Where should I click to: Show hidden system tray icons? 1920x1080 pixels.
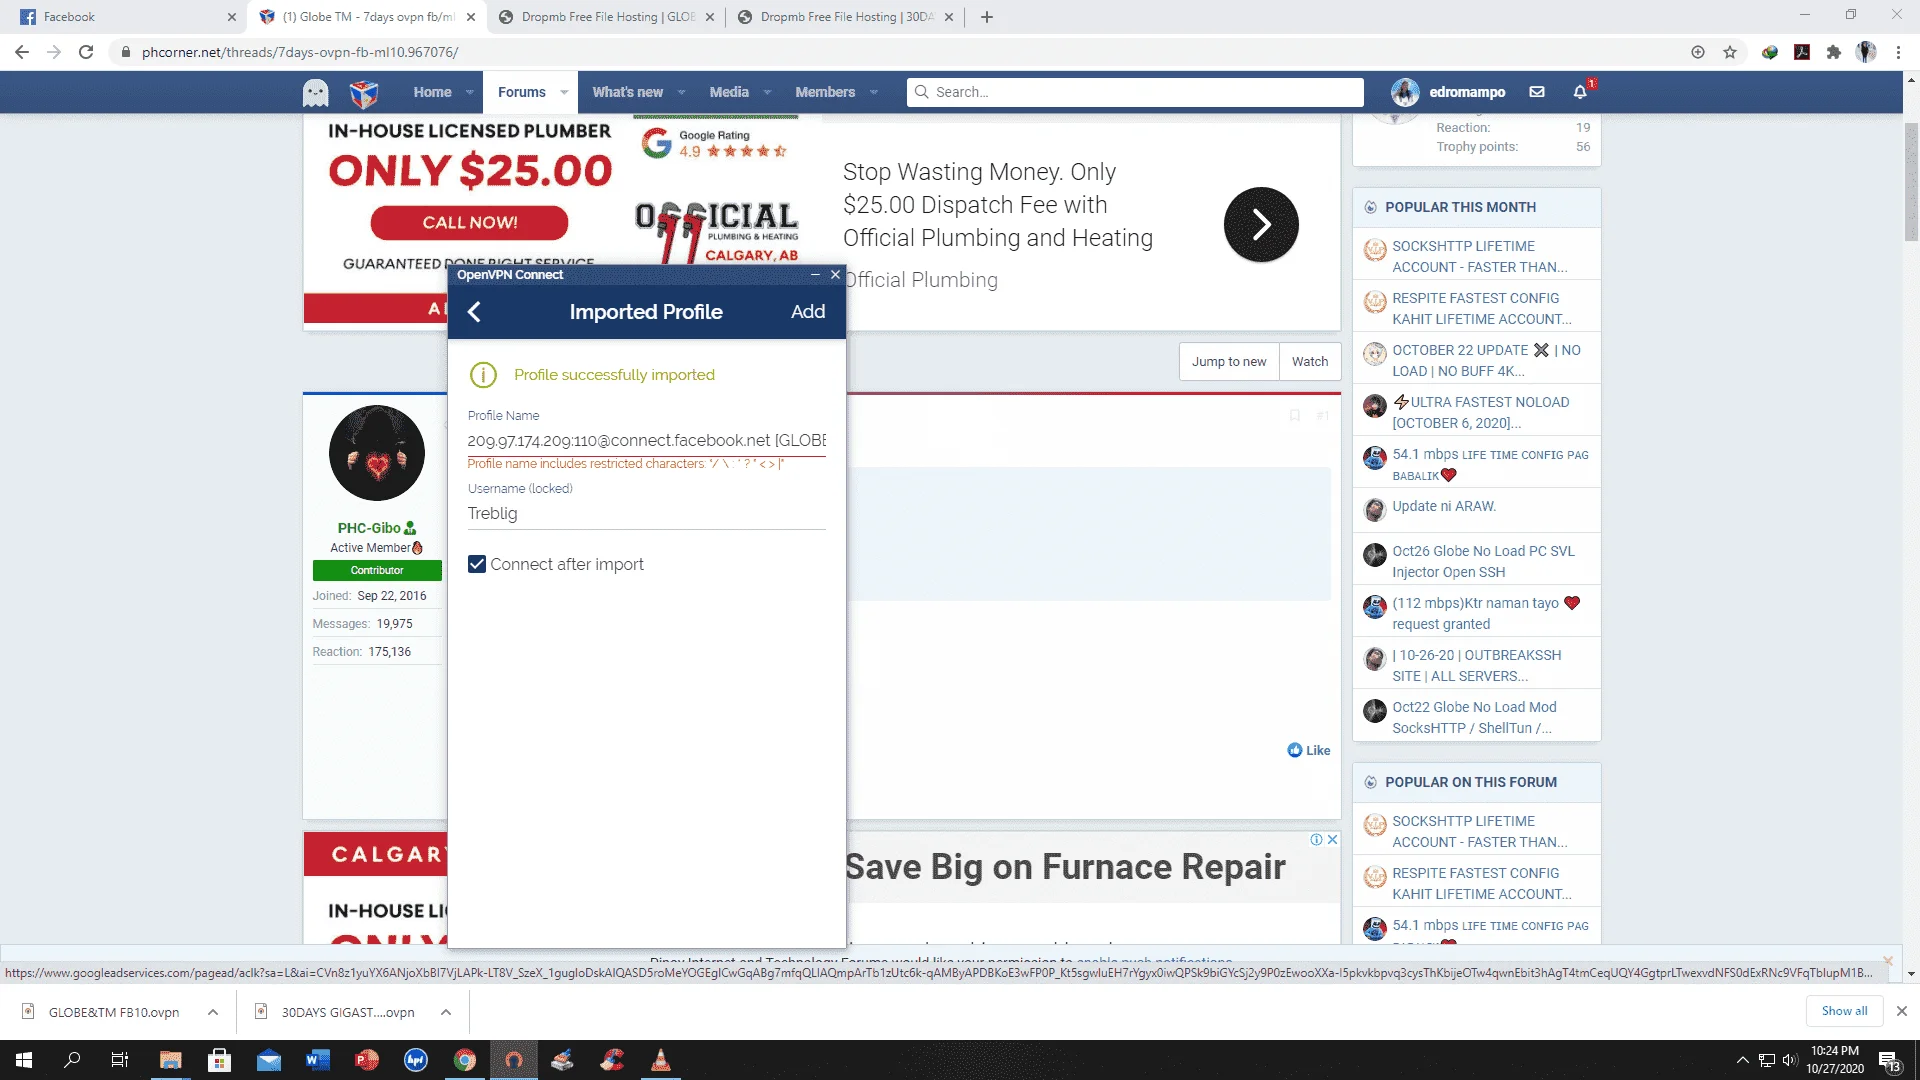[1743, 1060]
